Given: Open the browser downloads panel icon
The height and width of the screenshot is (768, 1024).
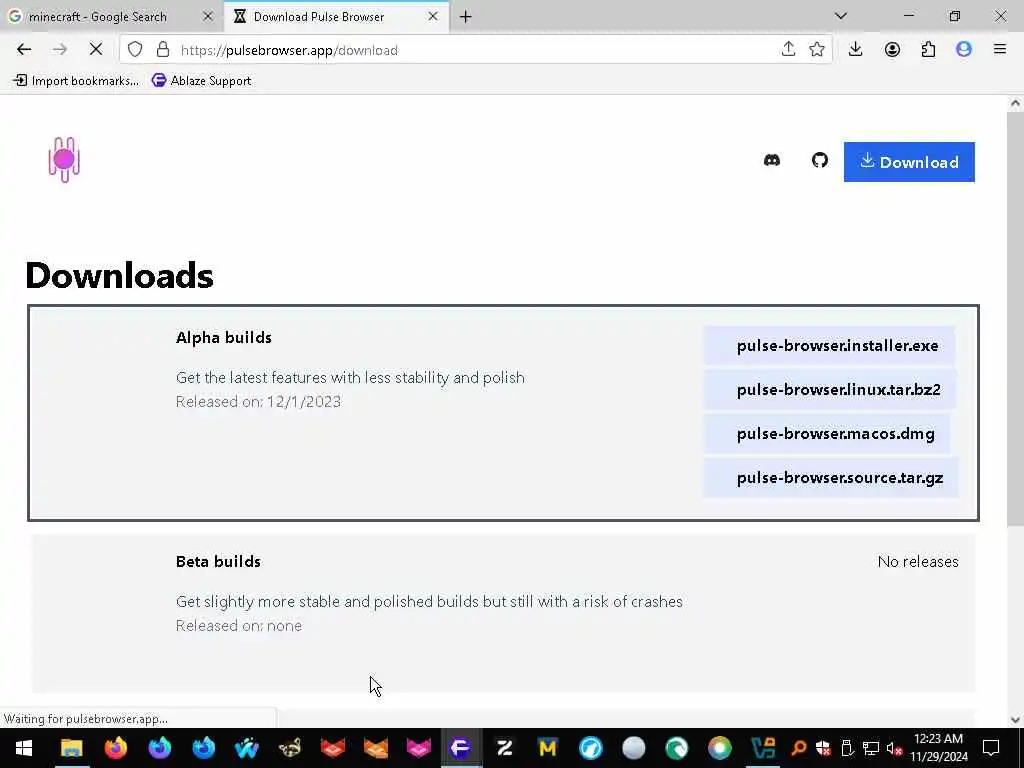Looking at the screenshot, I should pyautogui.click(x=856, y=50).
